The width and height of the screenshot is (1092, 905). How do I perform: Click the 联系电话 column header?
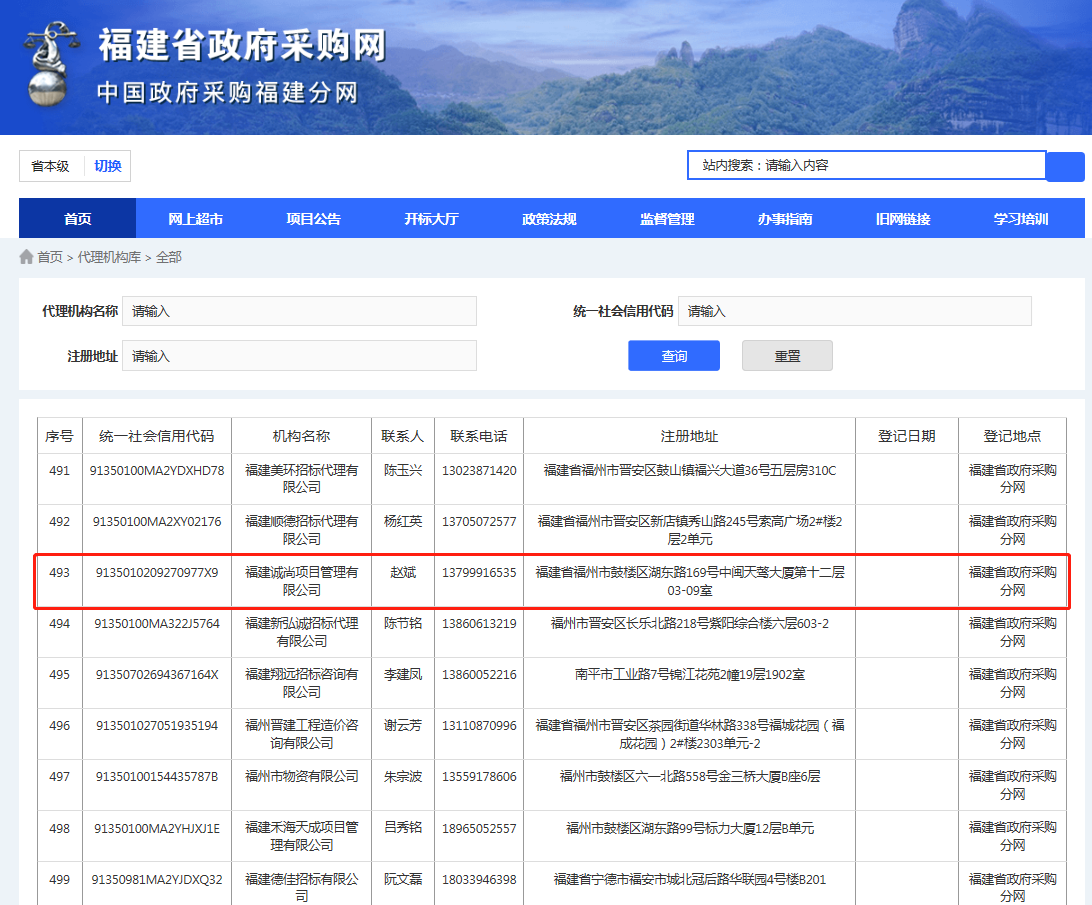pos(479,436)
